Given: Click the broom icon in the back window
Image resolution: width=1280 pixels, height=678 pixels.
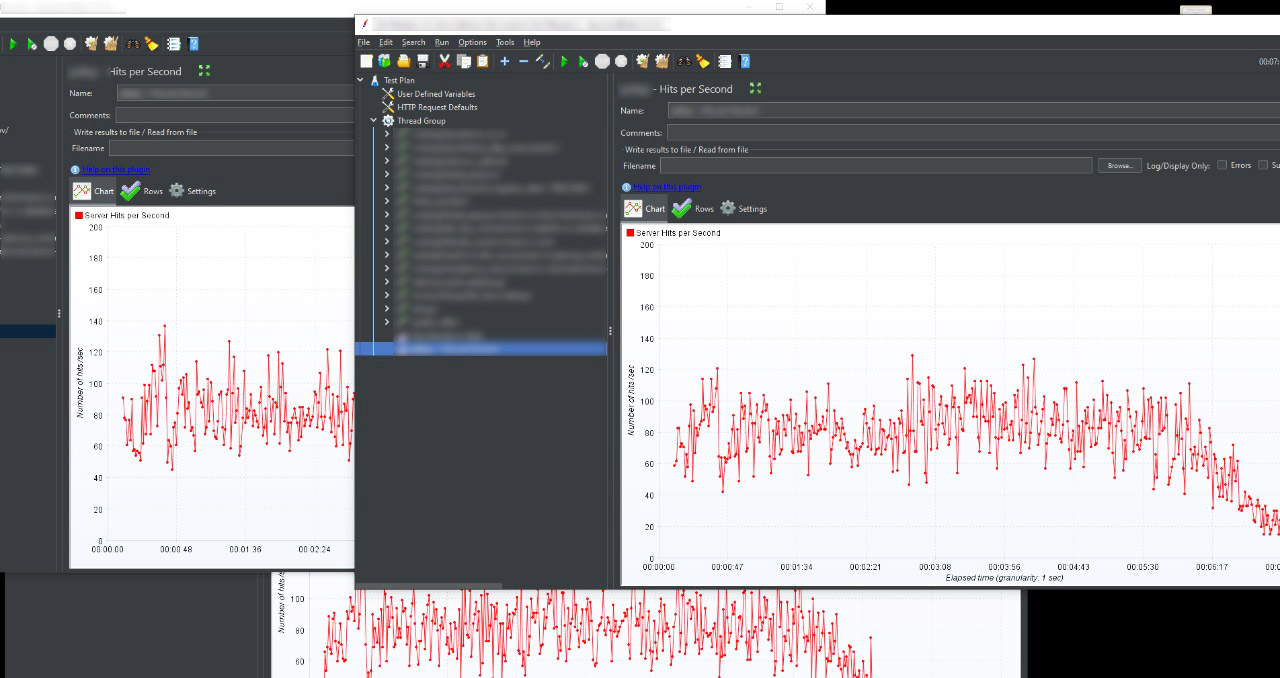Looking at the screenshot, I should [x=151, y=44].
